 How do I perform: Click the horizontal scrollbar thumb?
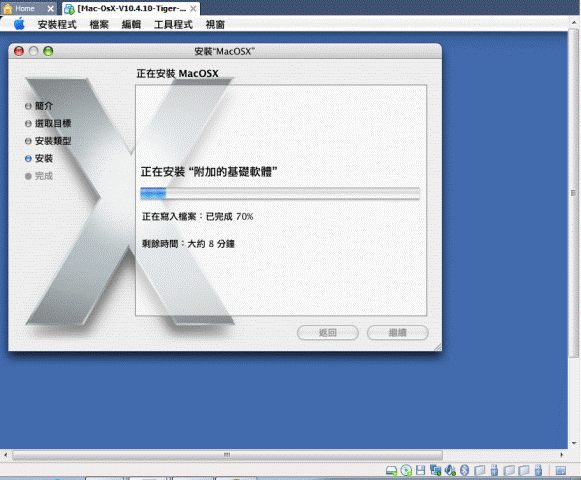(227, 455)
